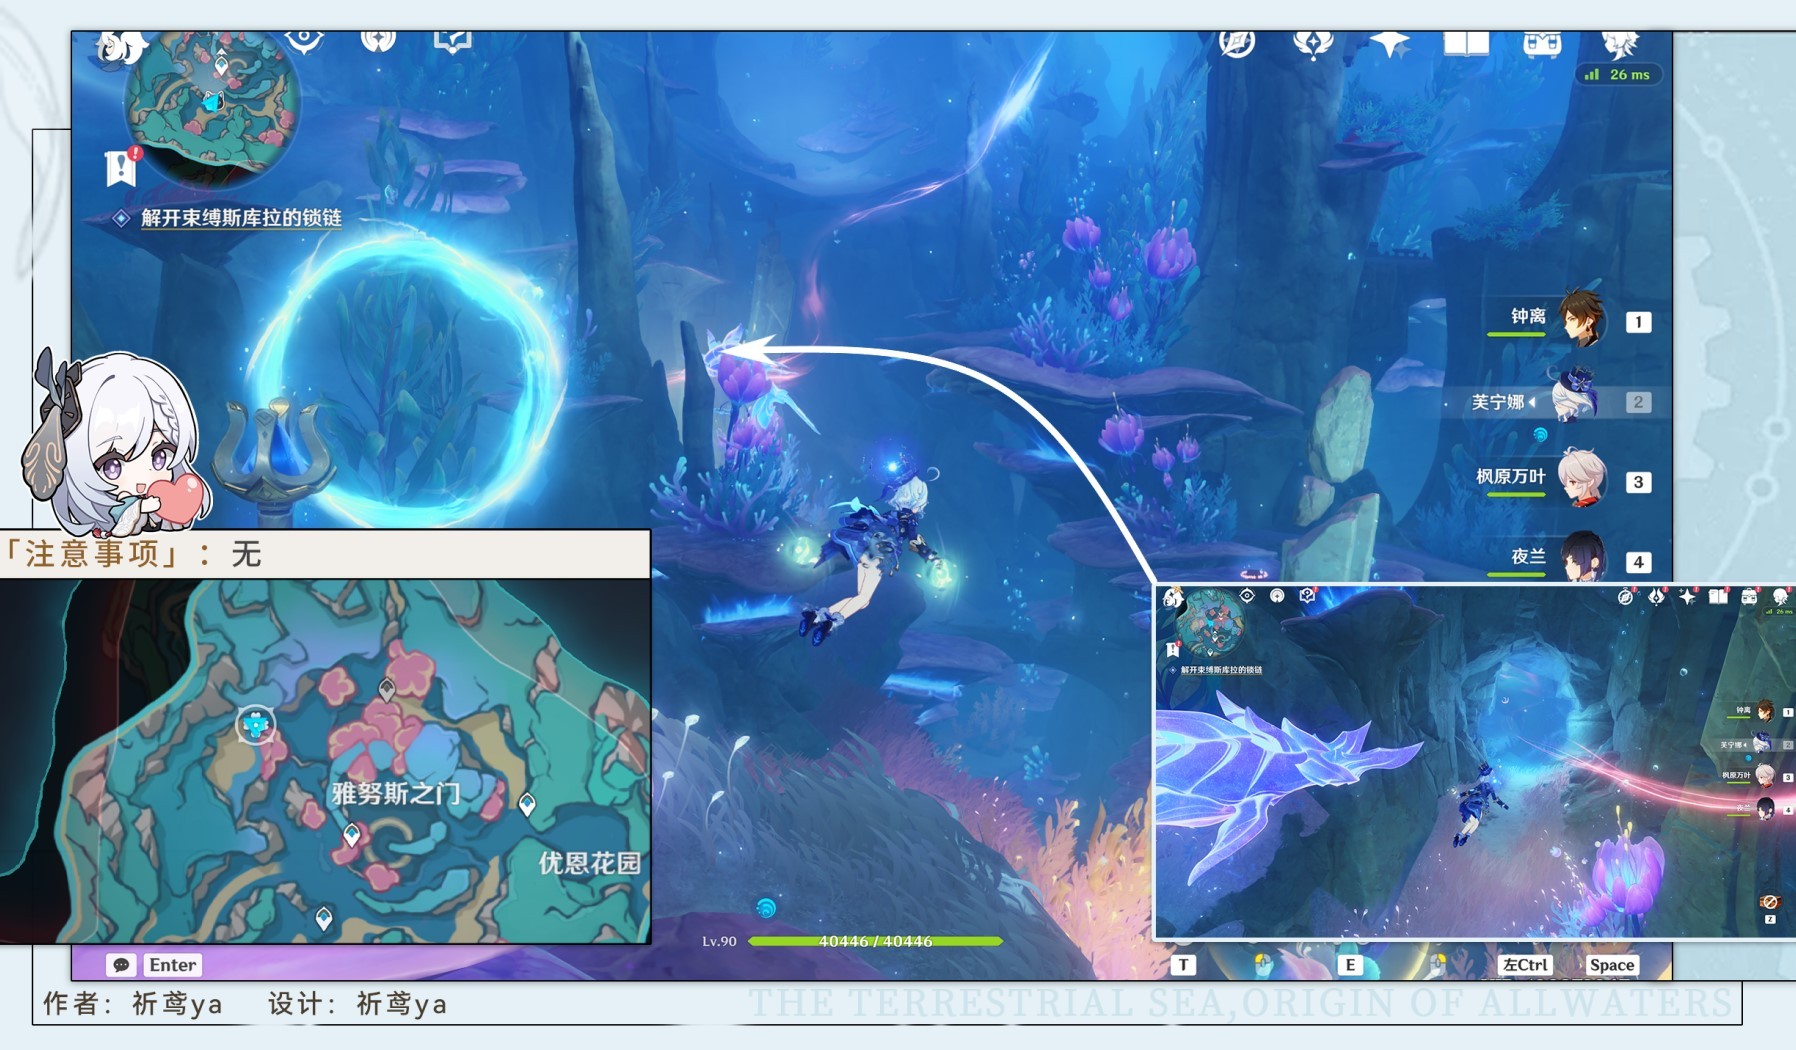This screenshot has width=1796, height=1050.
Task: Click the chat bubble icon
Action: pyautogui.click(x=121, y=965)
